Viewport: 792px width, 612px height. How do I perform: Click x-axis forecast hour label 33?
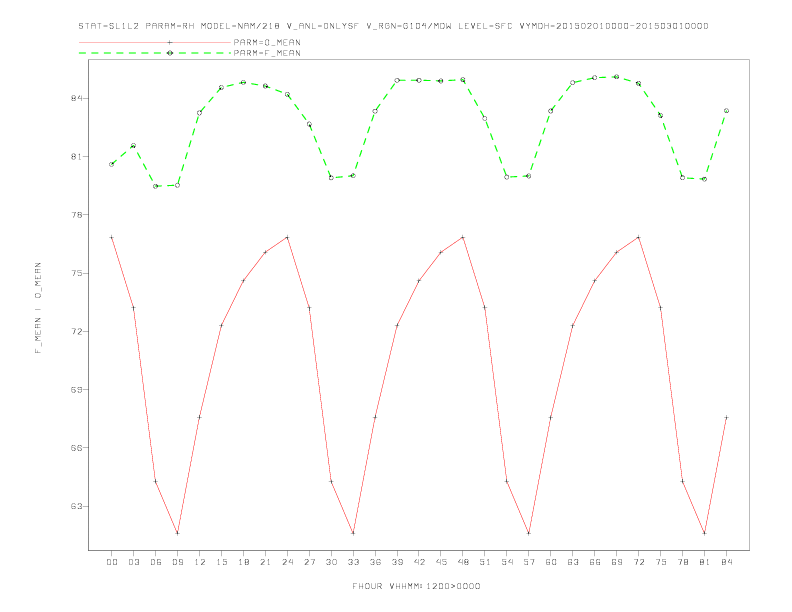pos(353,562)
